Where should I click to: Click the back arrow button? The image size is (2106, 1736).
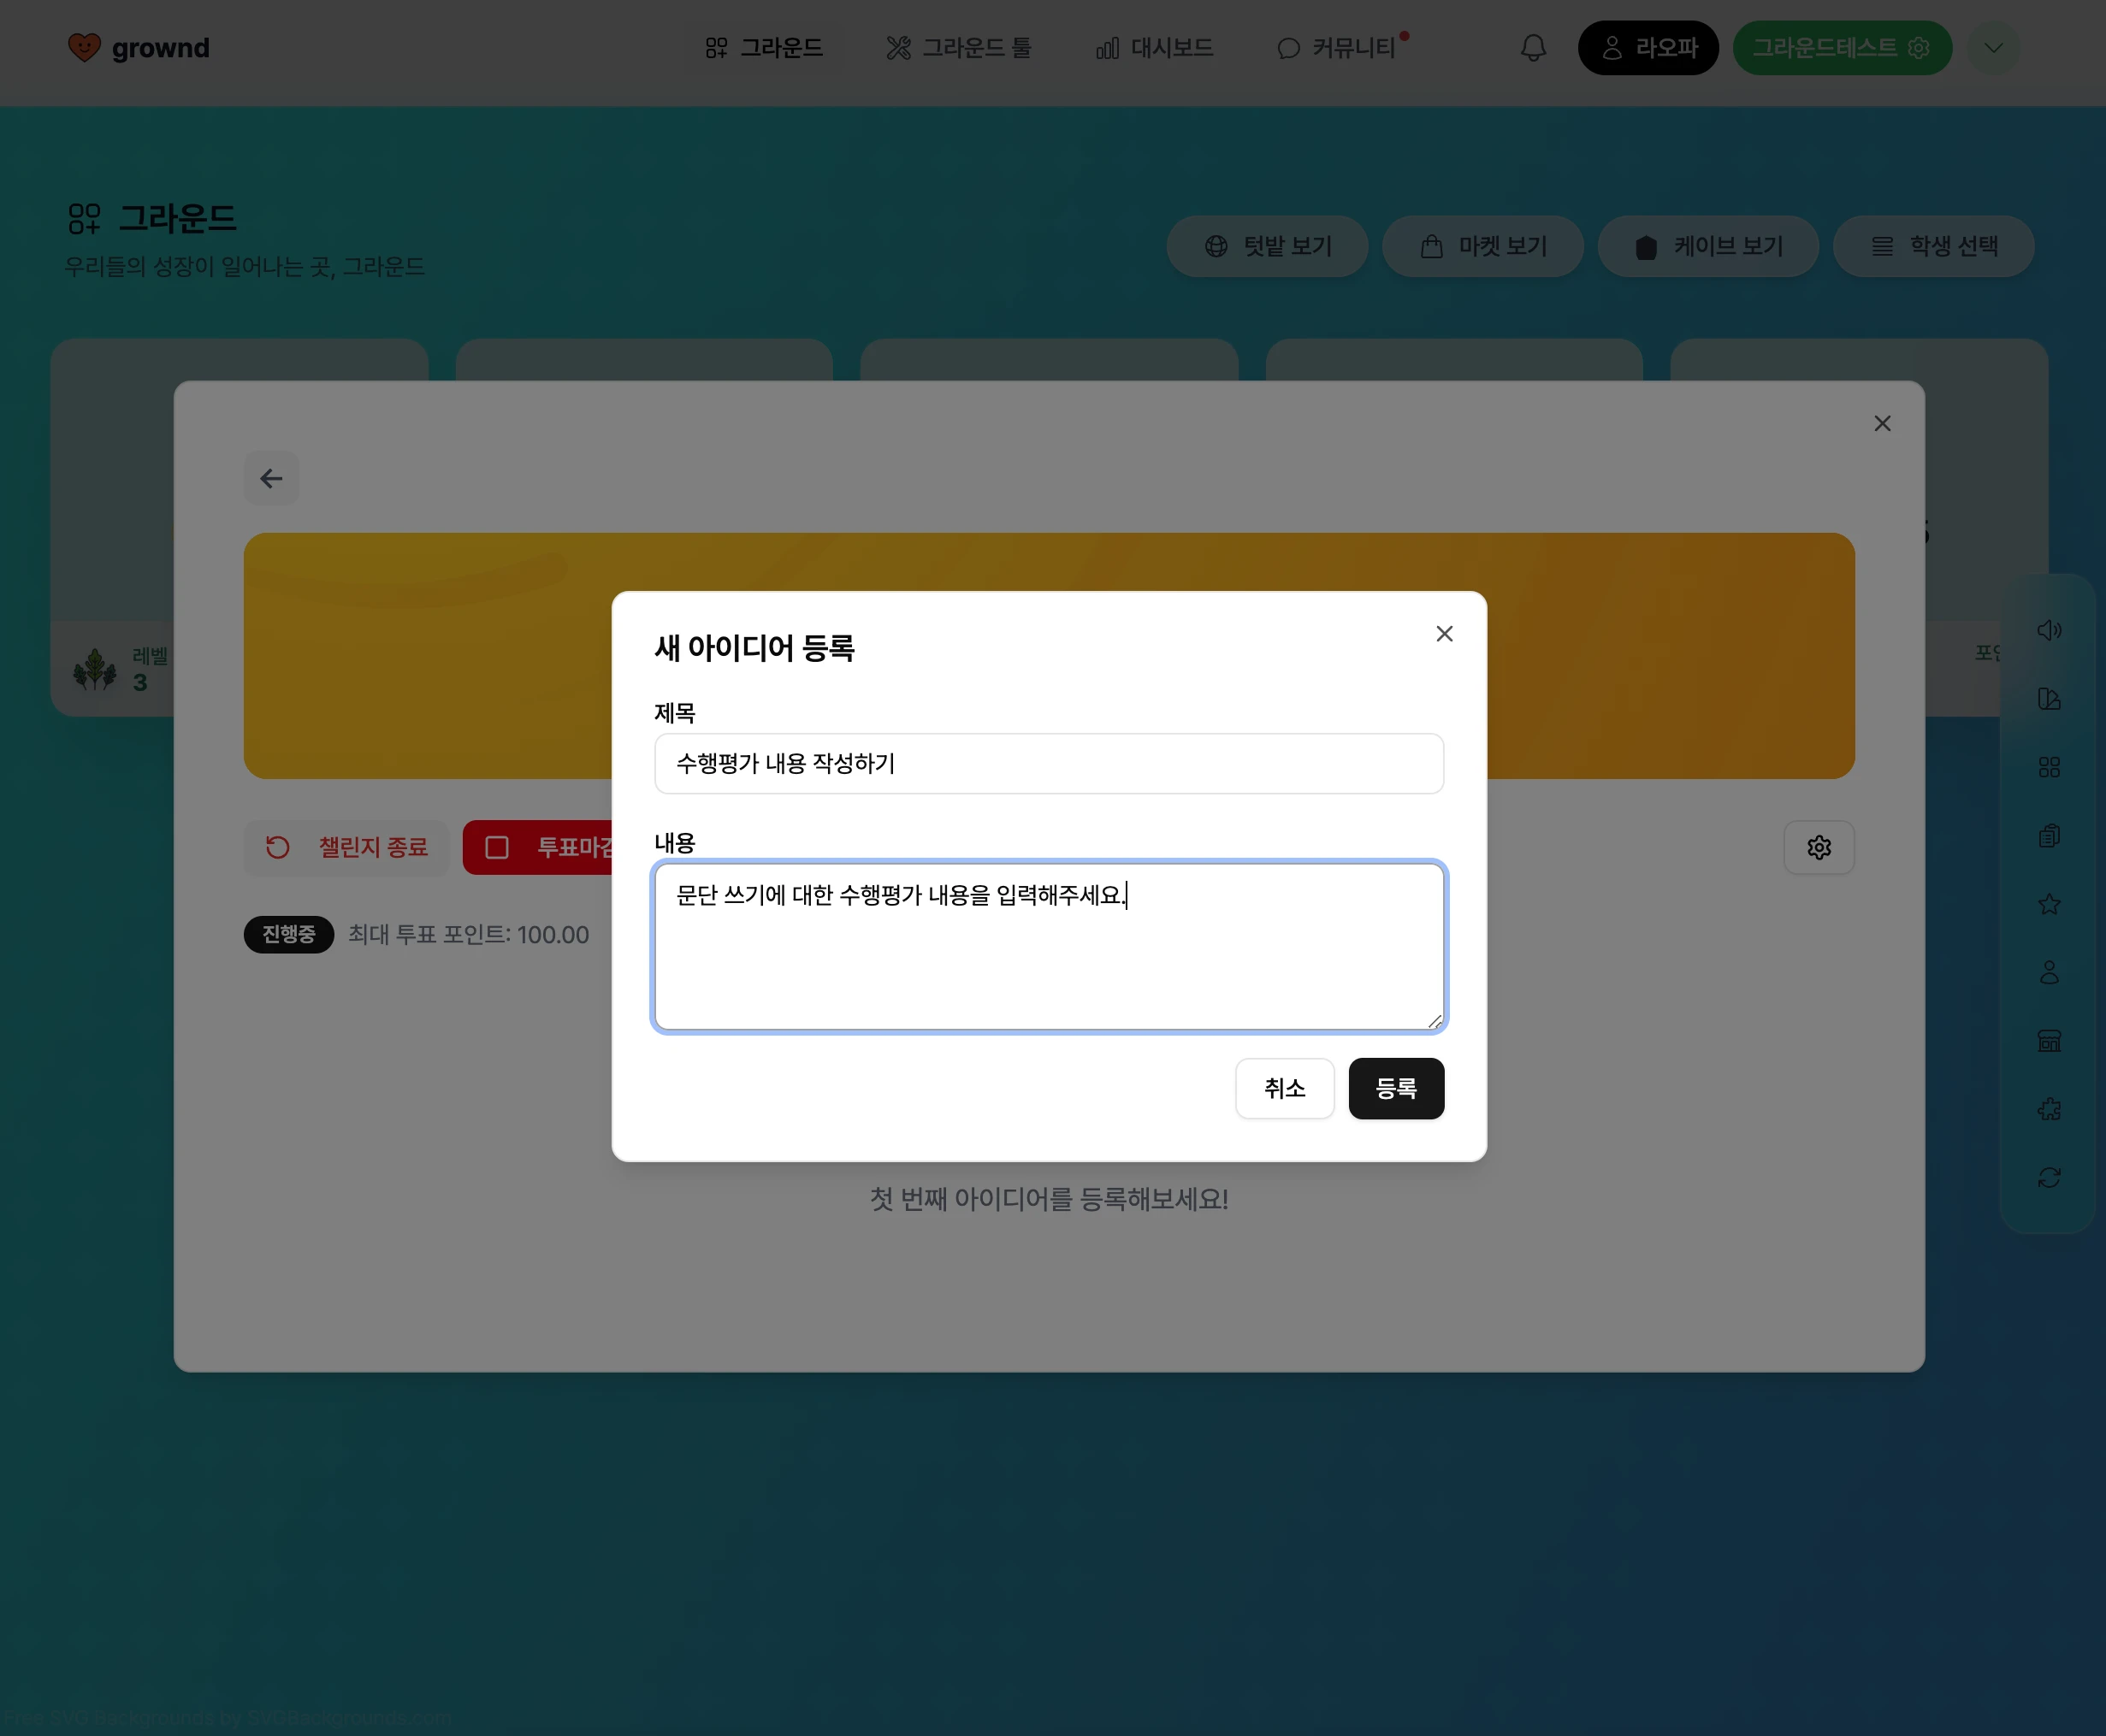[271, 478]
